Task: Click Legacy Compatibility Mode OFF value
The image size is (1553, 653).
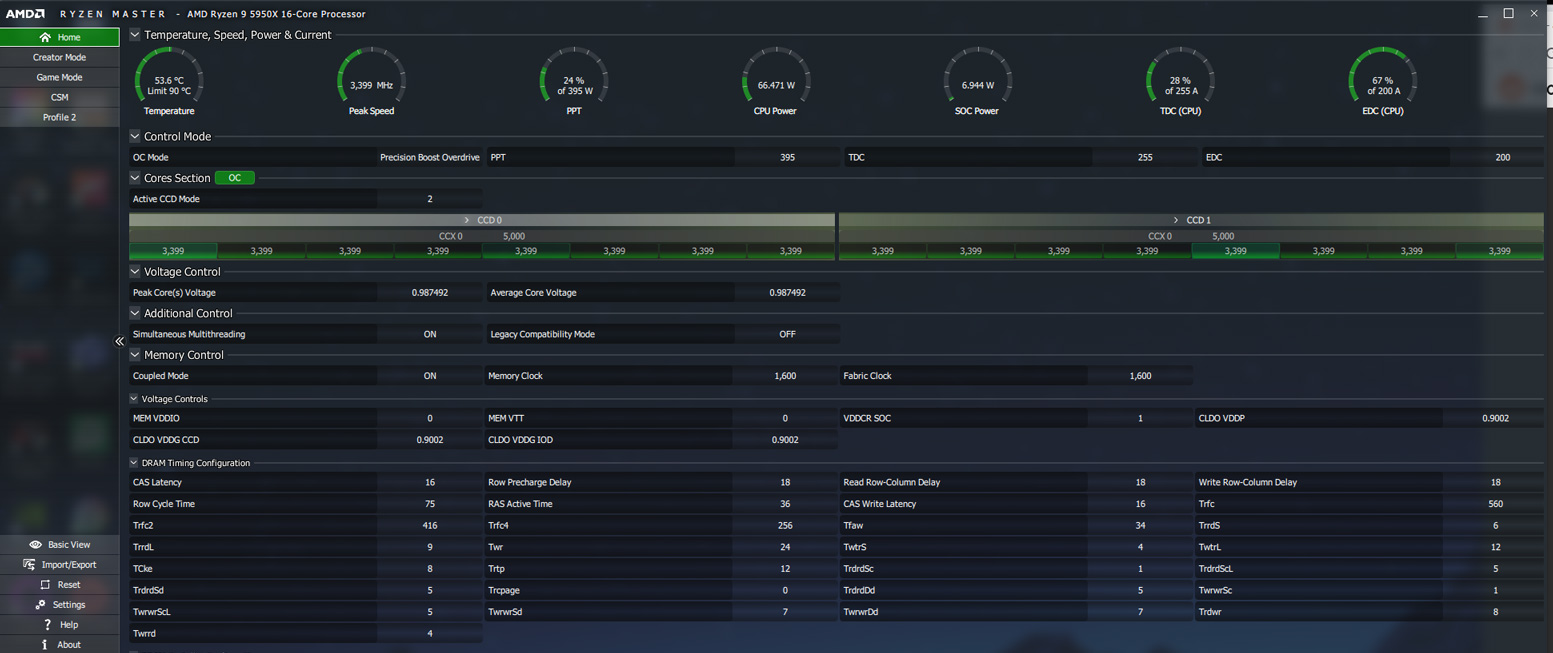Action: coord(787,334)
